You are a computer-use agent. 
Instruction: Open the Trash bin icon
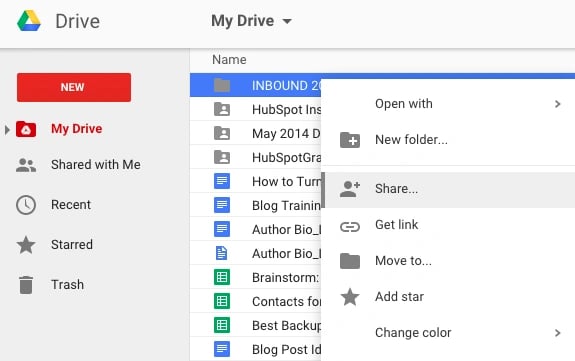[x=26, y=285]
